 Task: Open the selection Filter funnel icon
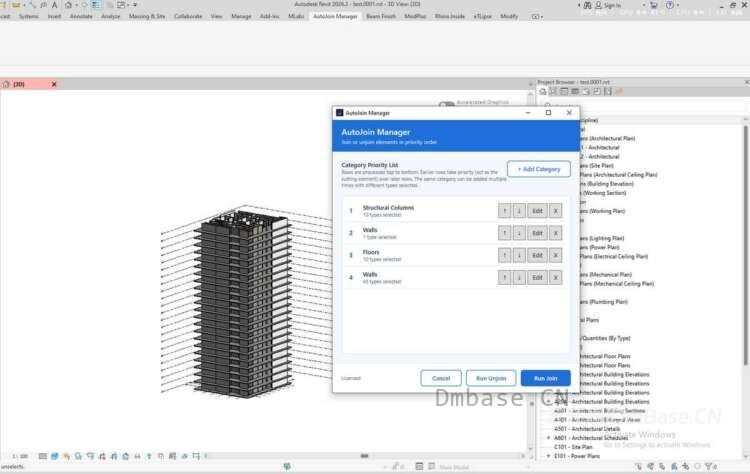coord(710,466)
